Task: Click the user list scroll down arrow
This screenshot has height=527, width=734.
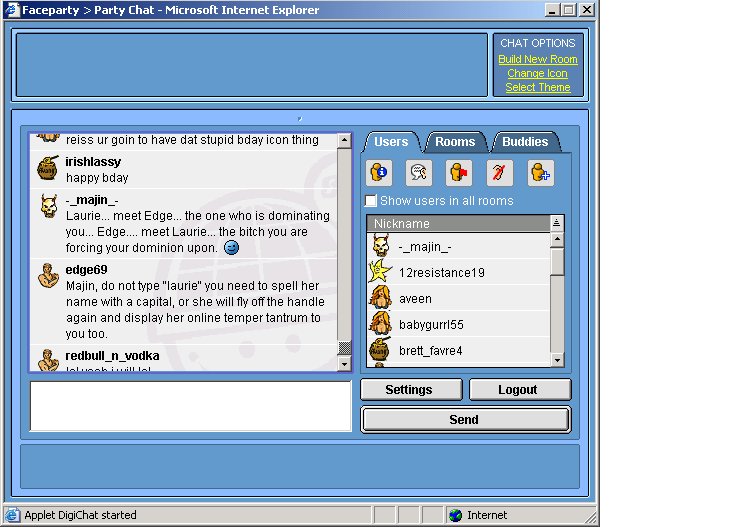Action: pyautogui.click(x=557, y=360)
